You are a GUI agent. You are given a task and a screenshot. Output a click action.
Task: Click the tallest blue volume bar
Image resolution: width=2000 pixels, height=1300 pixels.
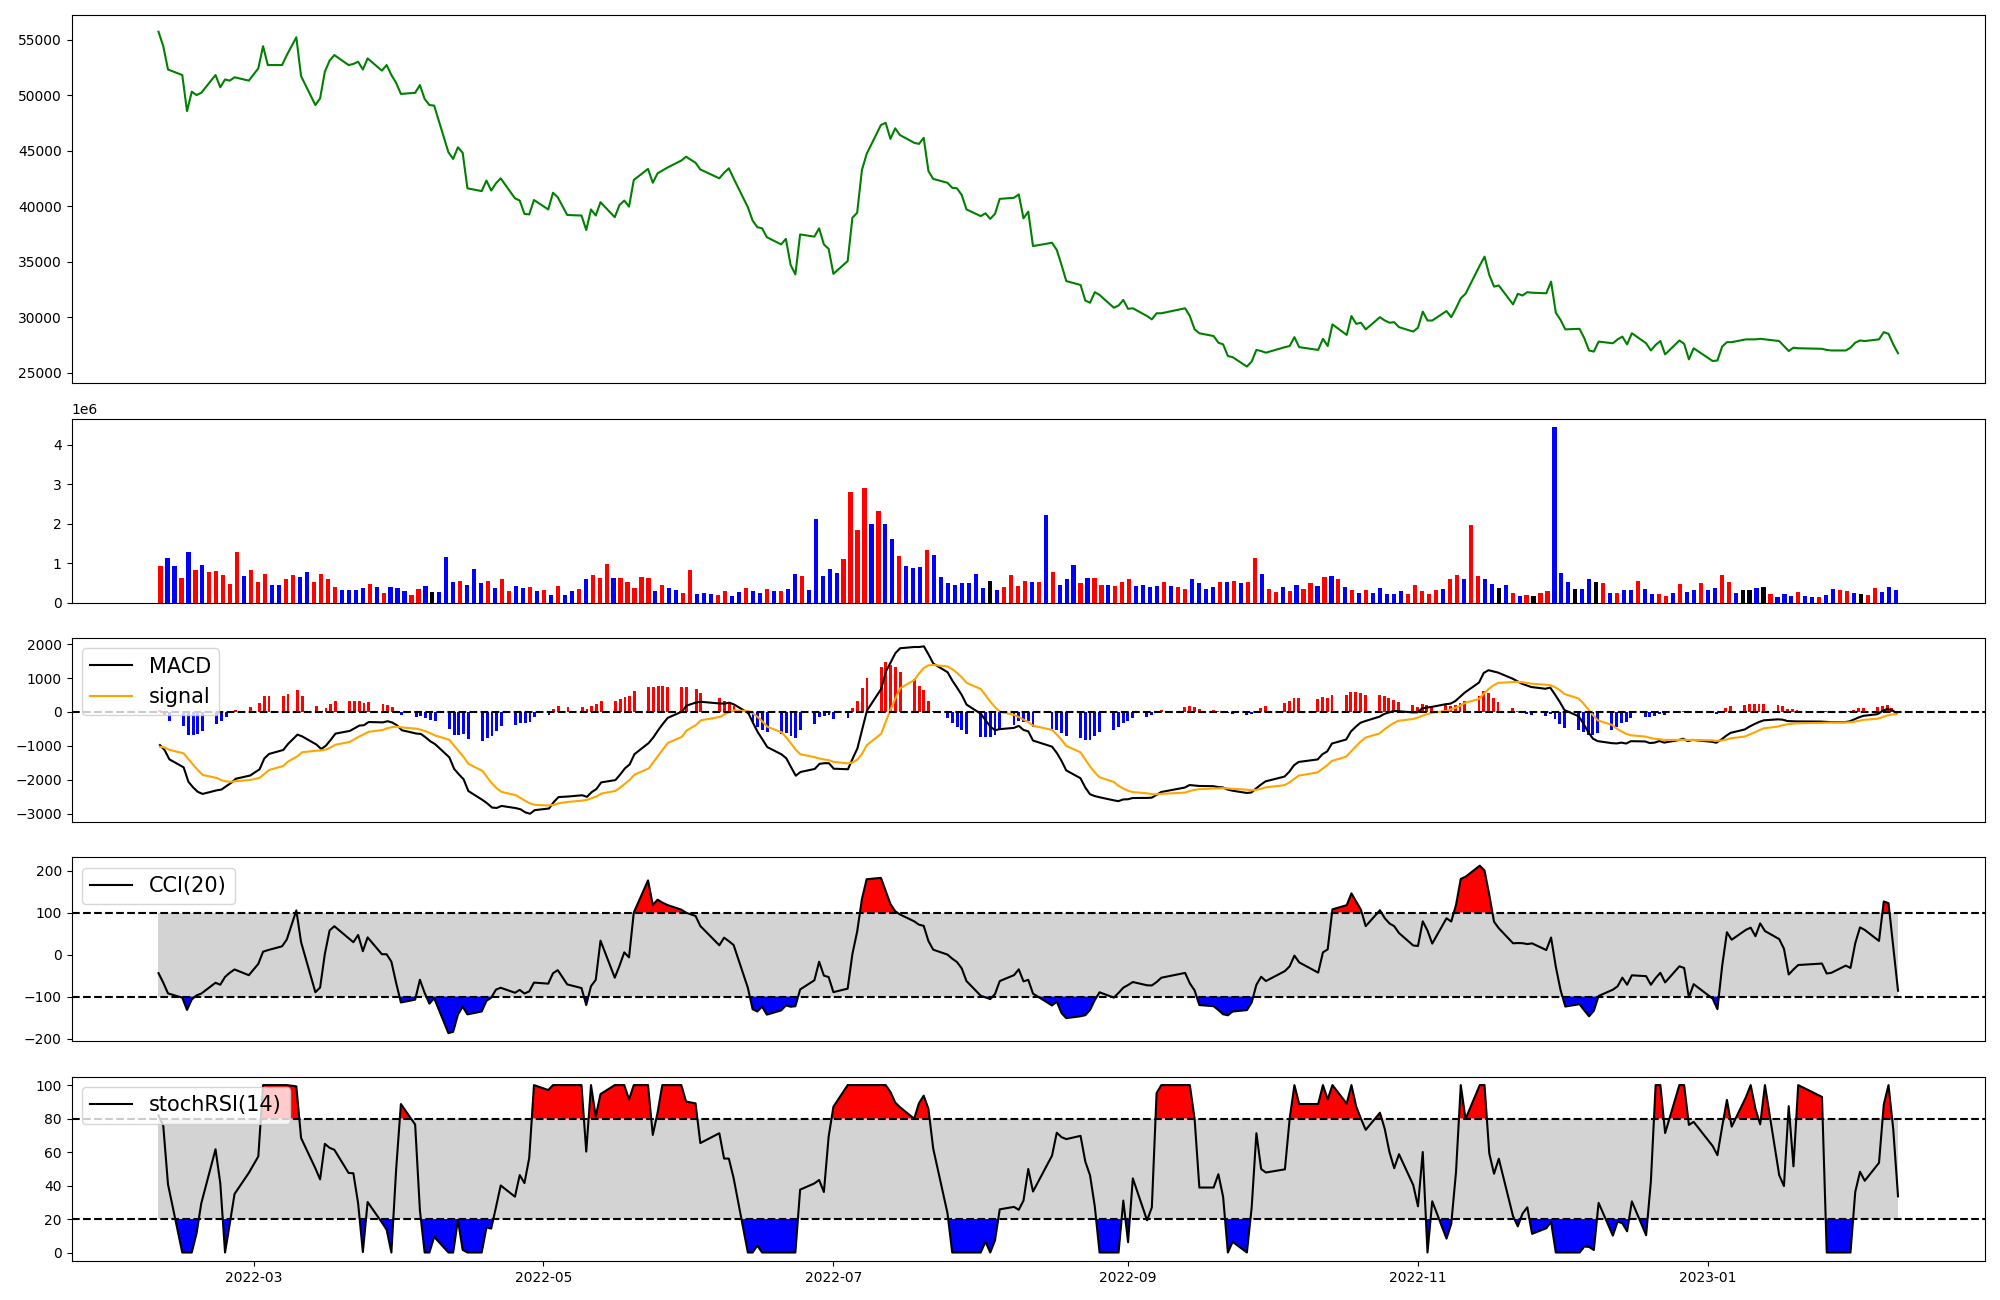pyautogui.click(x=1554, y=515)
